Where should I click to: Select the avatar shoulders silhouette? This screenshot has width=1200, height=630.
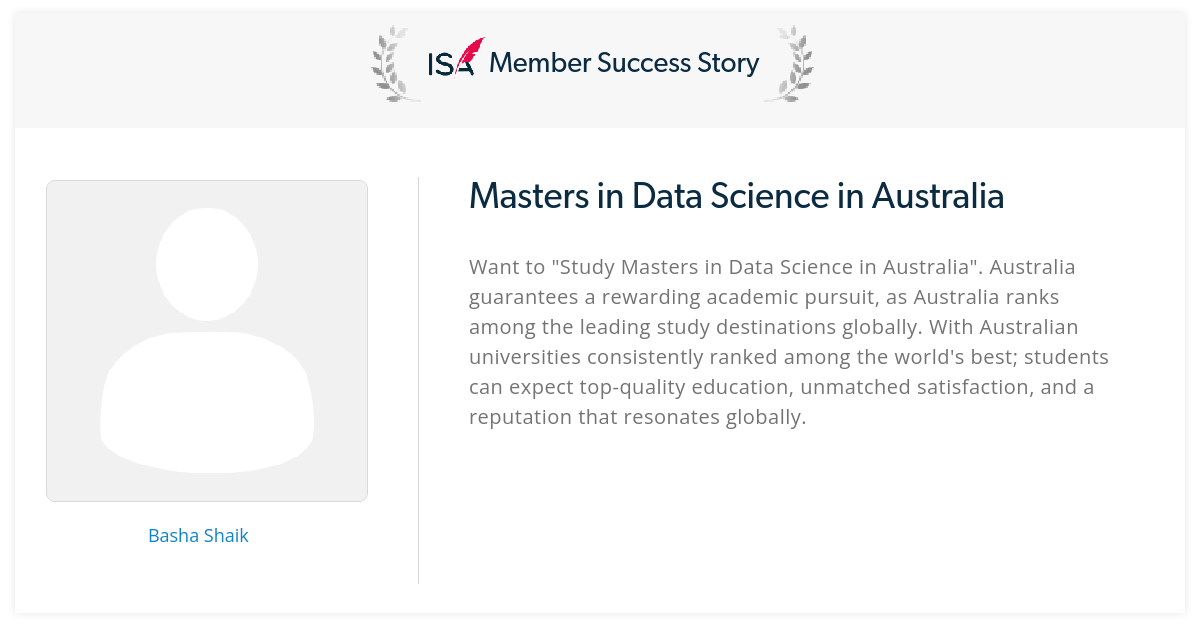207,402
